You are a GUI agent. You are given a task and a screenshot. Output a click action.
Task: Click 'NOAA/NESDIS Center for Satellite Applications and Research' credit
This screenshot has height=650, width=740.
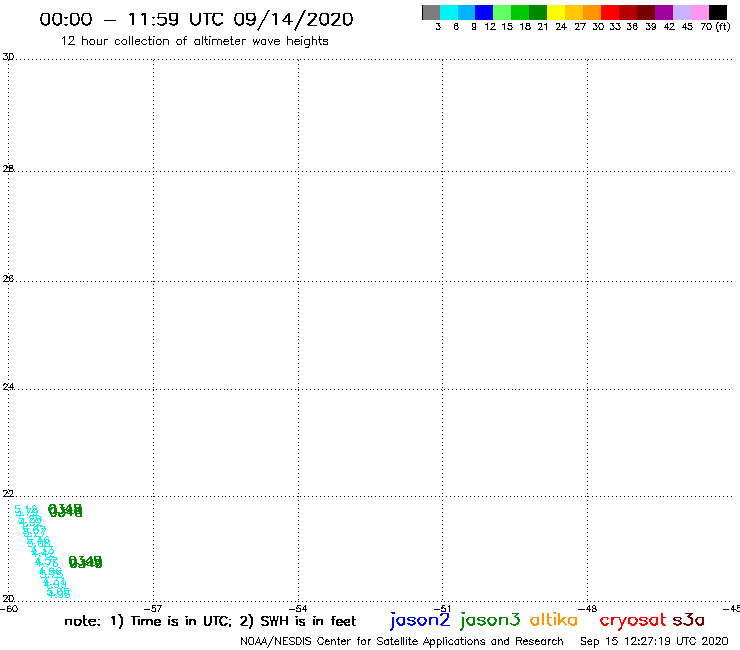click(x=402, y=642)
